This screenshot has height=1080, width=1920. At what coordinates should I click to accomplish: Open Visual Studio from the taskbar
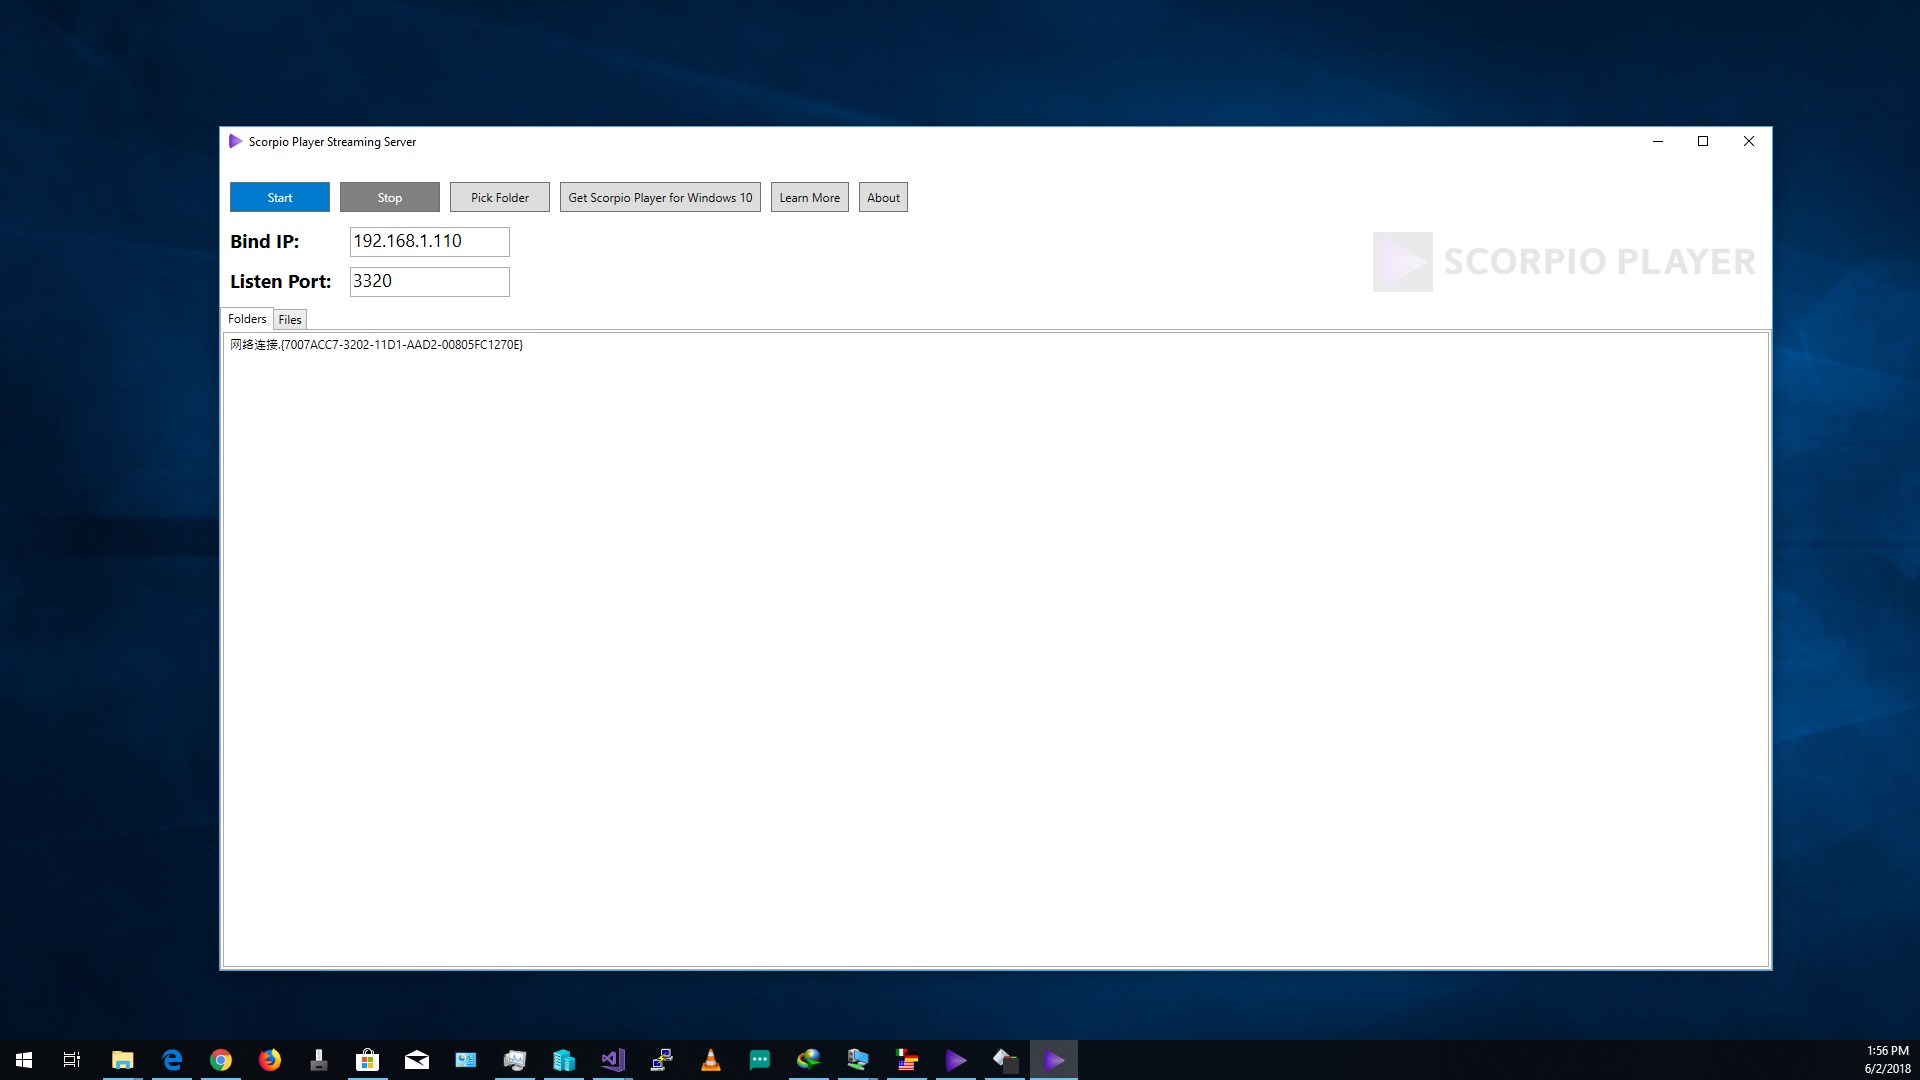tap(613, 1059)
